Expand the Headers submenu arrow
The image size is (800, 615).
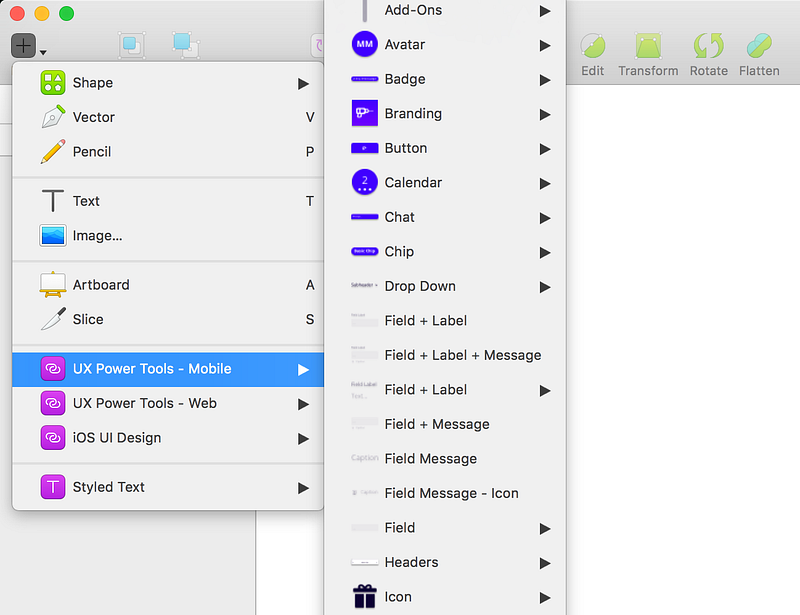click(545, 563)
